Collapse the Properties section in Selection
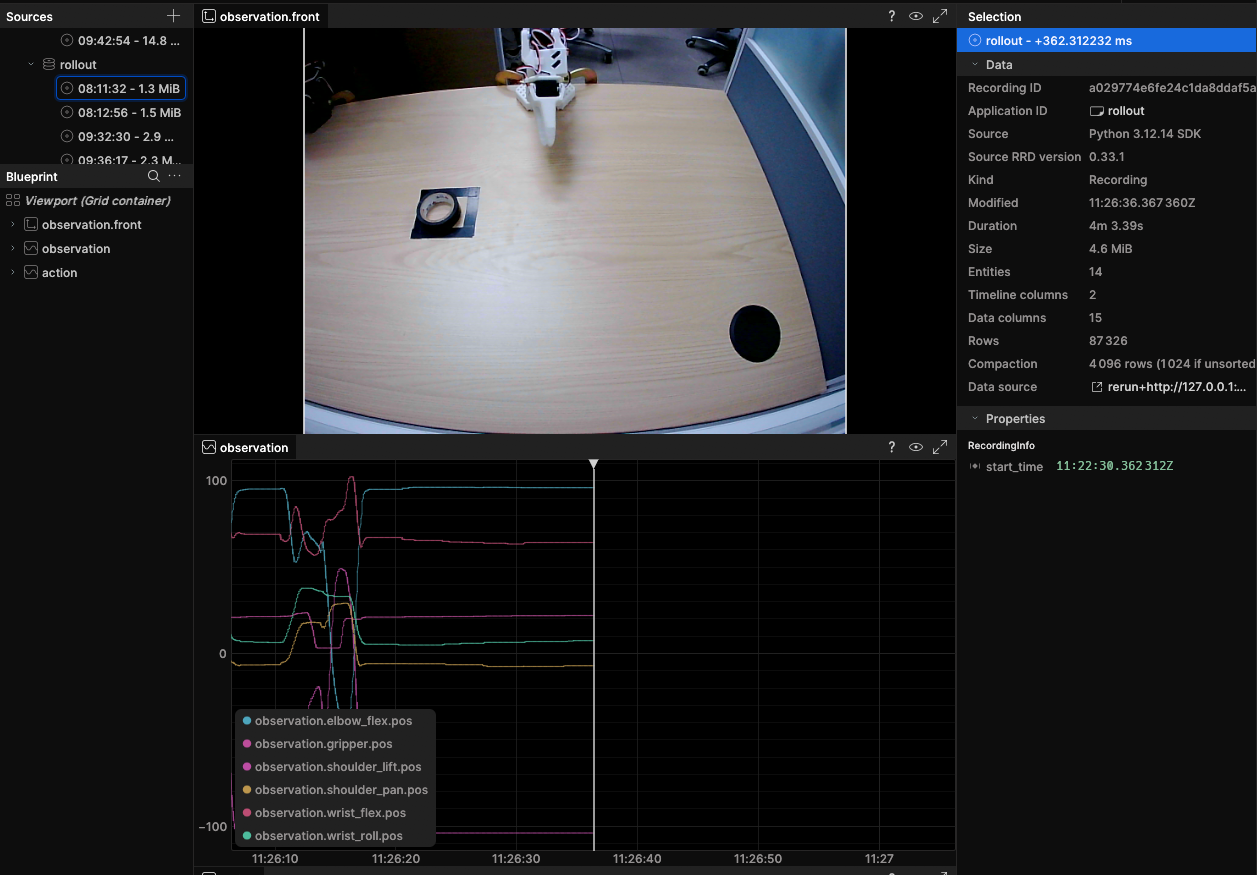Image resolution: width=1257 pixels, height=875 pixels. pyautogui.click(x=975, y=419)
